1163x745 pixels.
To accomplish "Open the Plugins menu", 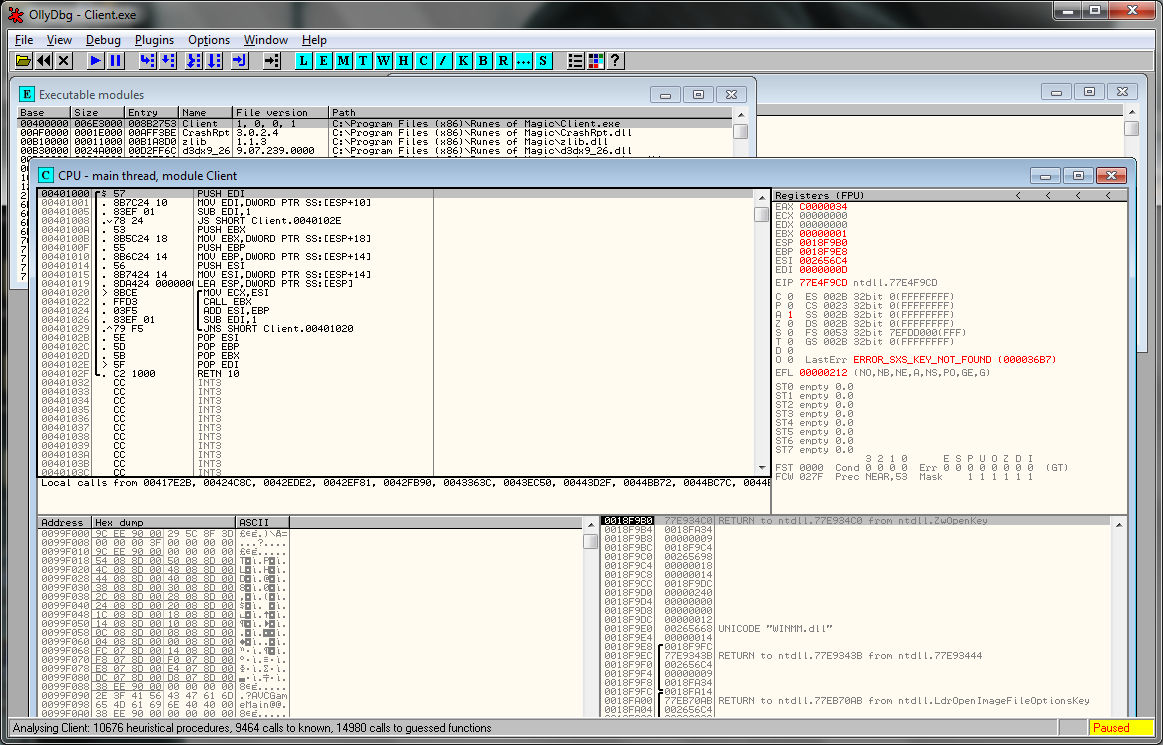I will pyautogui.click(x=154, y=40).
